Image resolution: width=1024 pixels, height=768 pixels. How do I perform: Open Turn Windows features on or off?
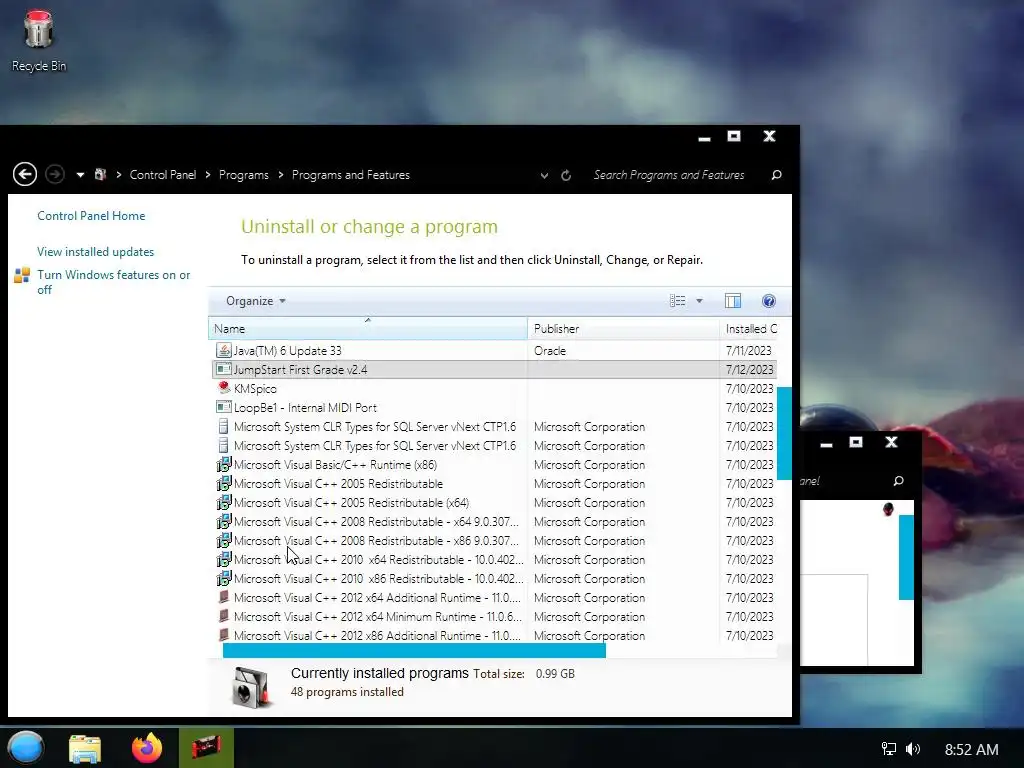(114, 282)
